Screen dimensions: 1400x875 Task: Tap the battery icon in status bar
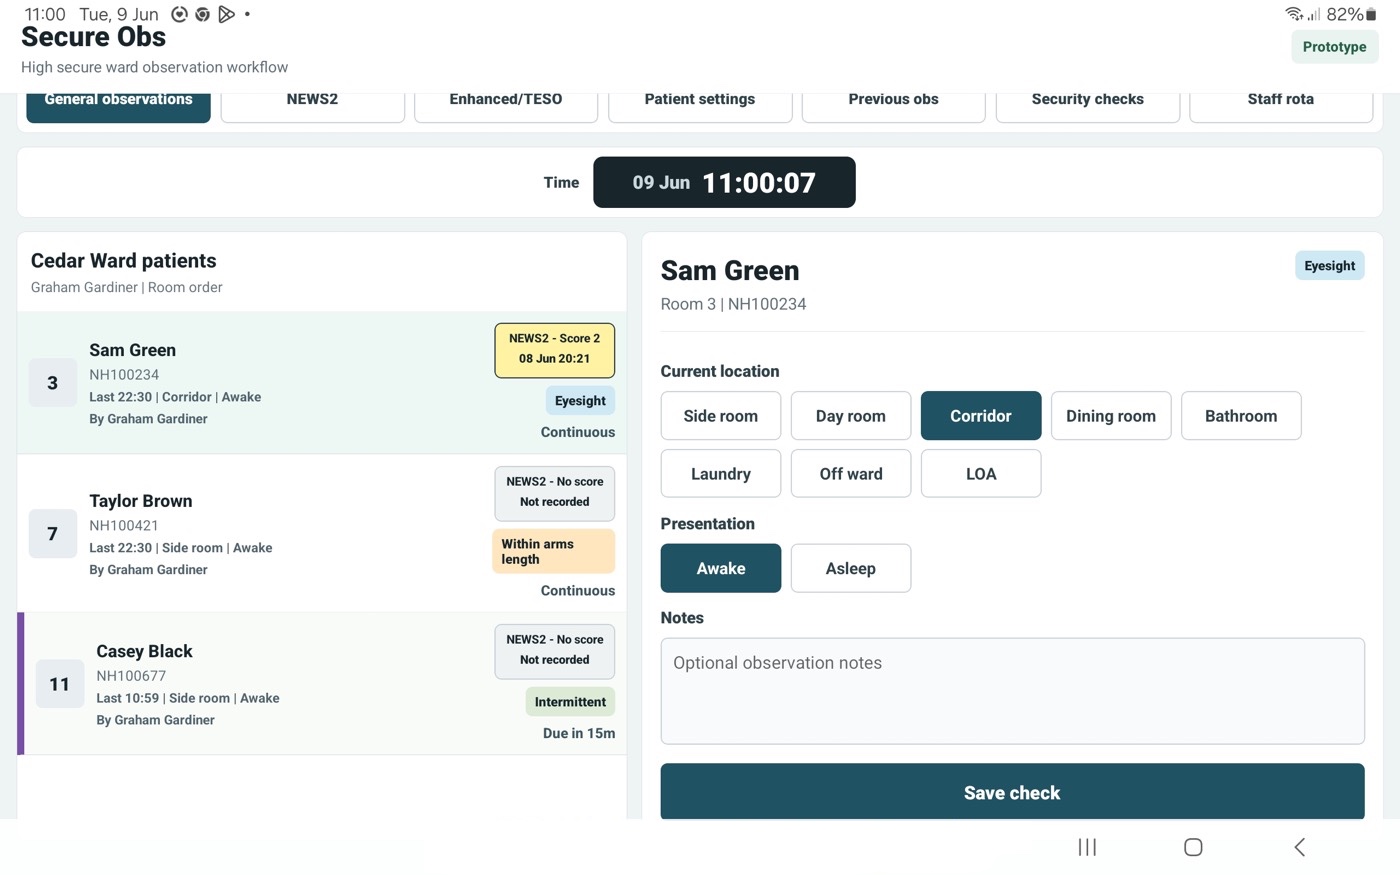pyautogui.click(x=1371, y=14)
